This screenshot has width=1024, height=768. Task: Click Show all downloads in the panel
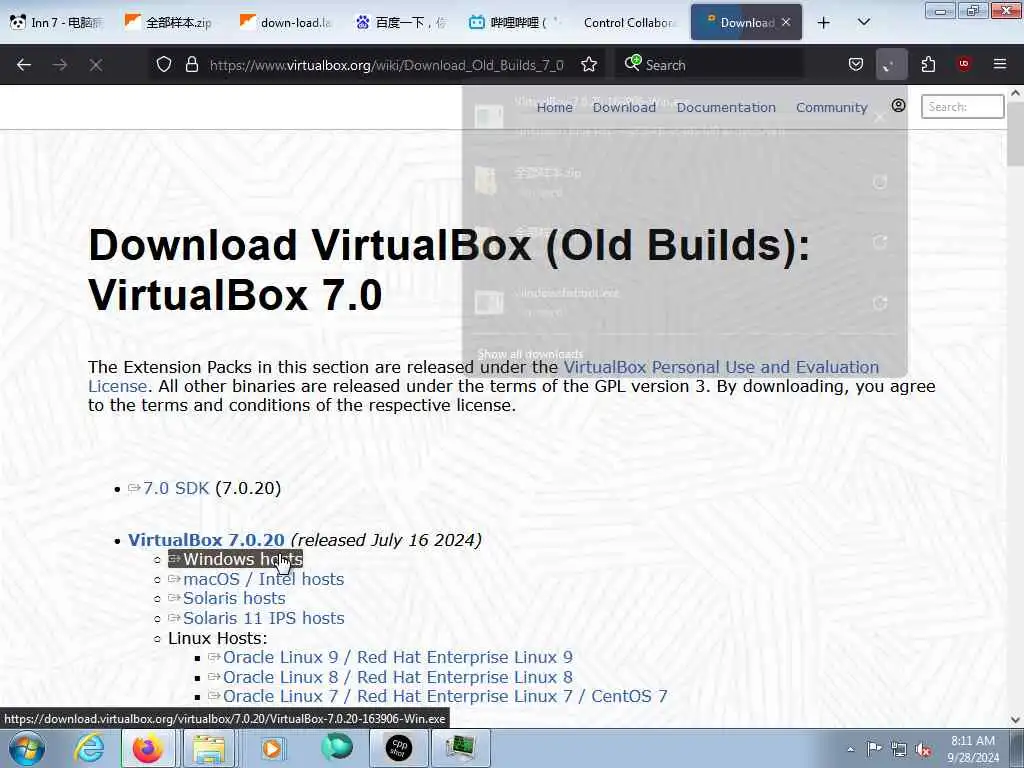tap(530, 355)
